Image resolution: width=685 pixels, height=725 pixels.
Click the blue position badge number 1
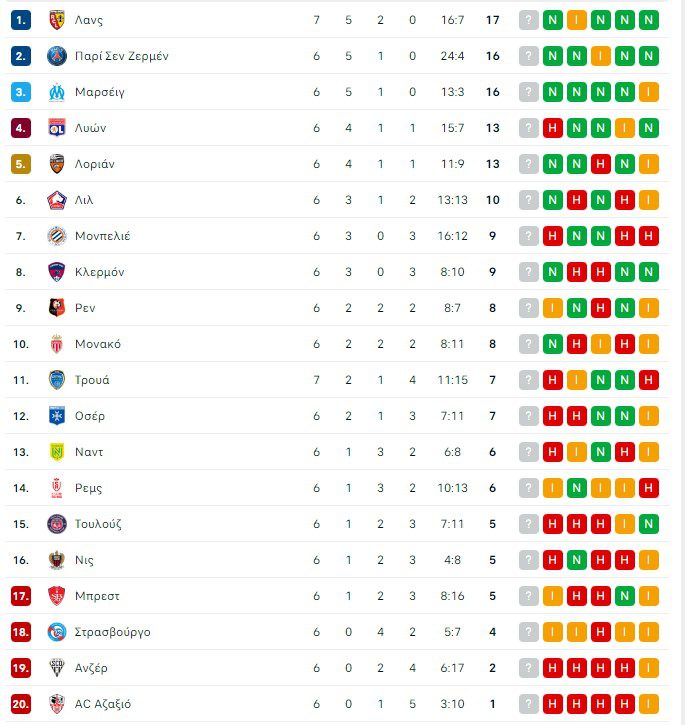(x=22, y=20)
